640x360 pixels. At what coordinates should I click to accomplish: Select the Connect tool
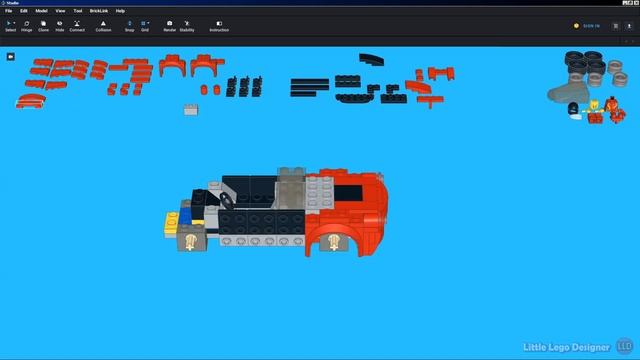pos(77,26)
